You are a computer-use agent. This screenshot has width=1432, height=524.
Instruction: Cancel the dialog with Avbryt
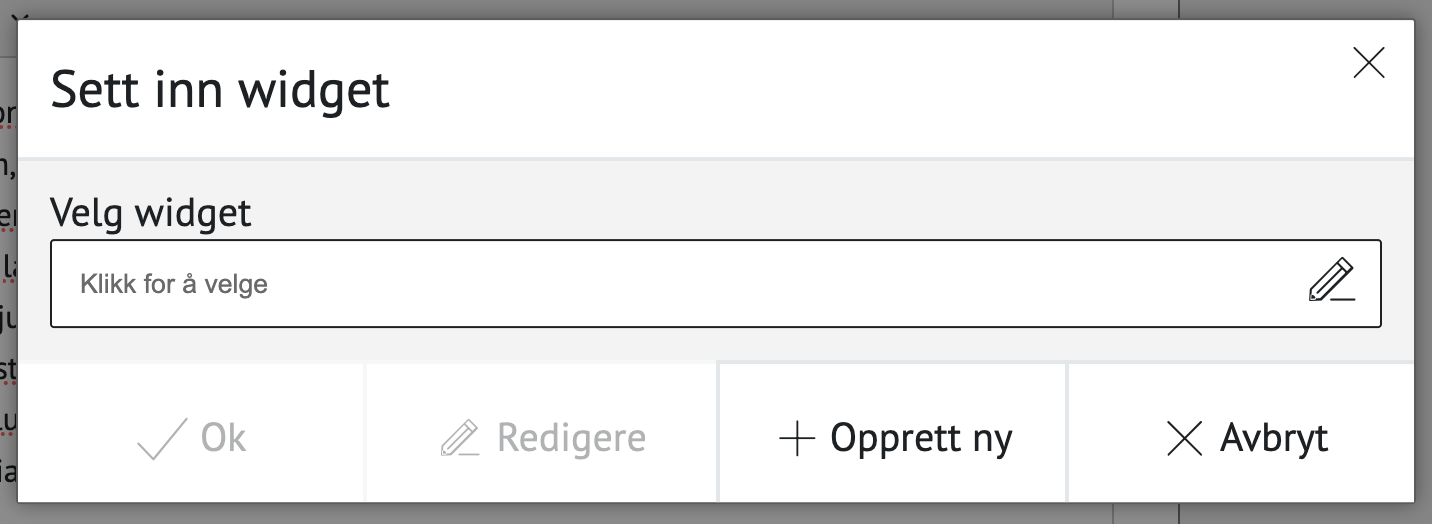tap(1241, 438)
